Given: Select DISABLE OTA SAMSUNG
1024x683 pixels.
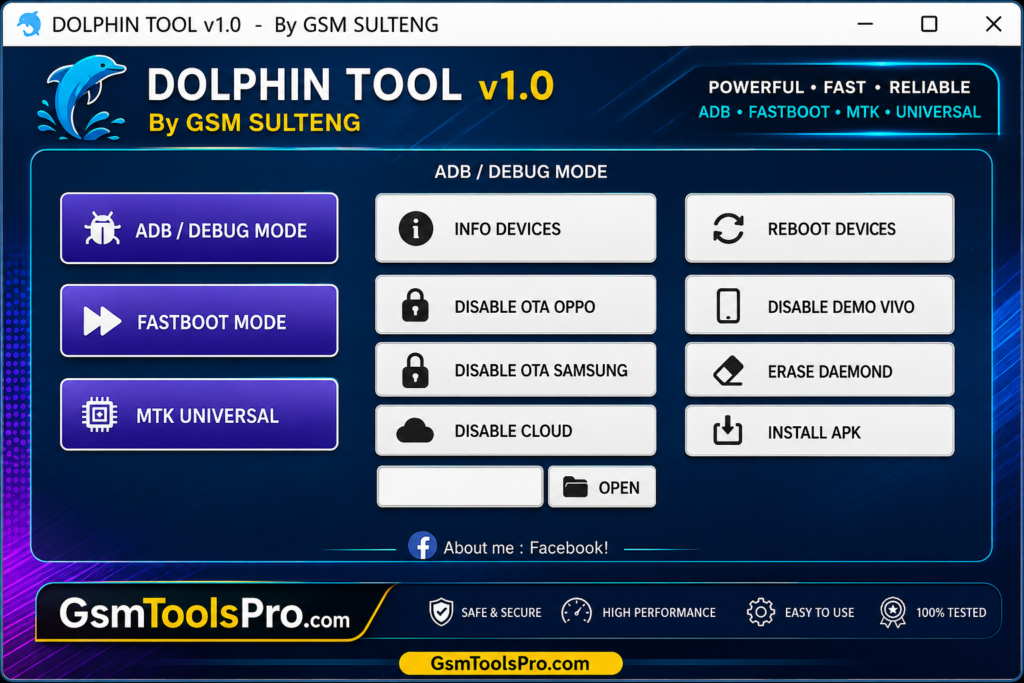Looking at the screenshot, I should click(516, 370).
